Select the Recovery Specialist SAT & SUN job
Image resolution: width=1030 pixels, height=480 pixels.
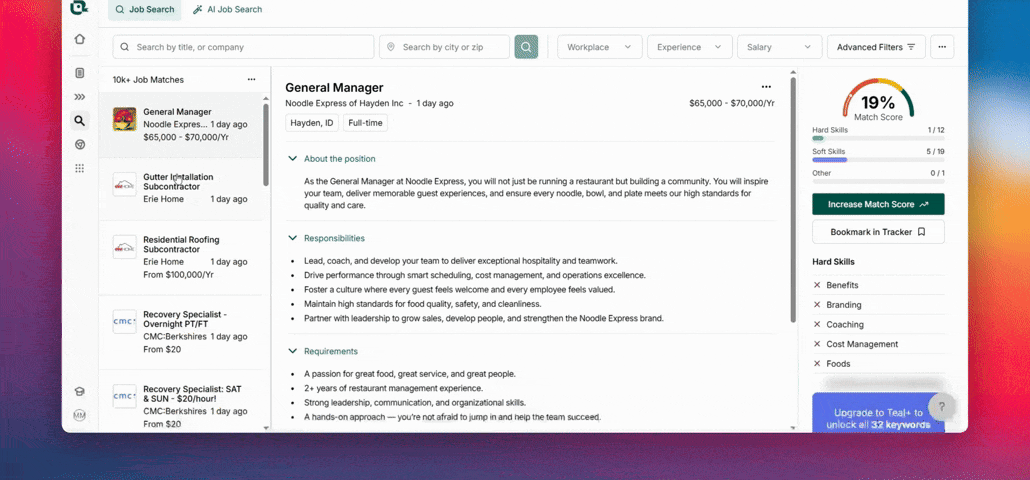[181, 401]
